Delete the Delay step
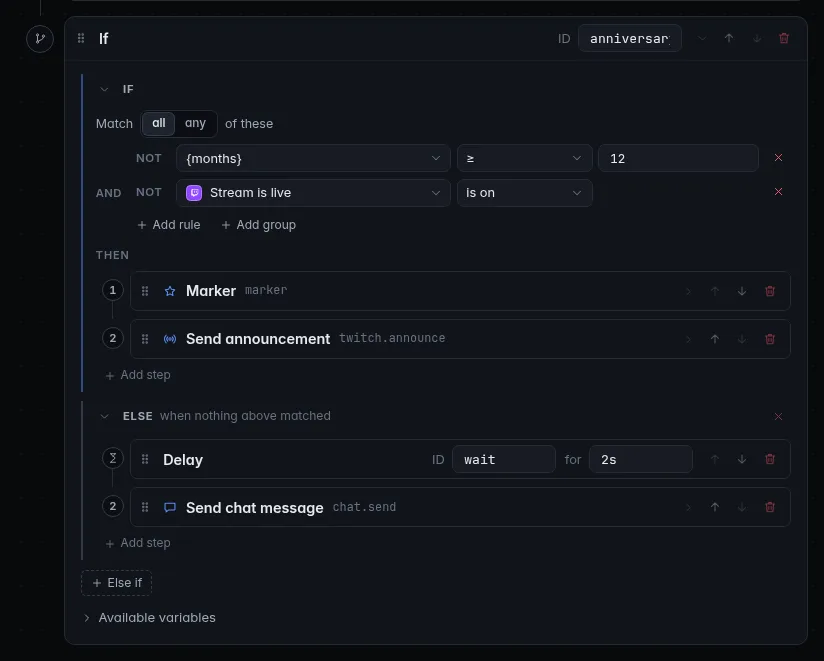Image resolution: width=824 pixels, height=661 pixels. [770, 459]
